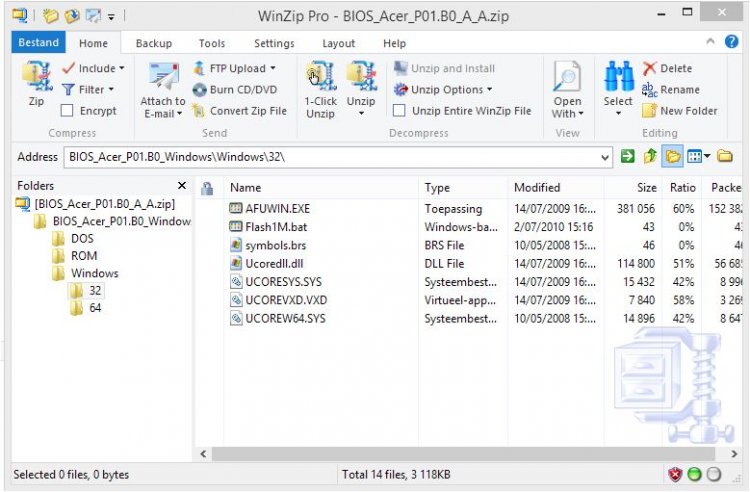Enable the Encrypt checkbox
This screenshot has height=492, width=750.
click(66, 111)
